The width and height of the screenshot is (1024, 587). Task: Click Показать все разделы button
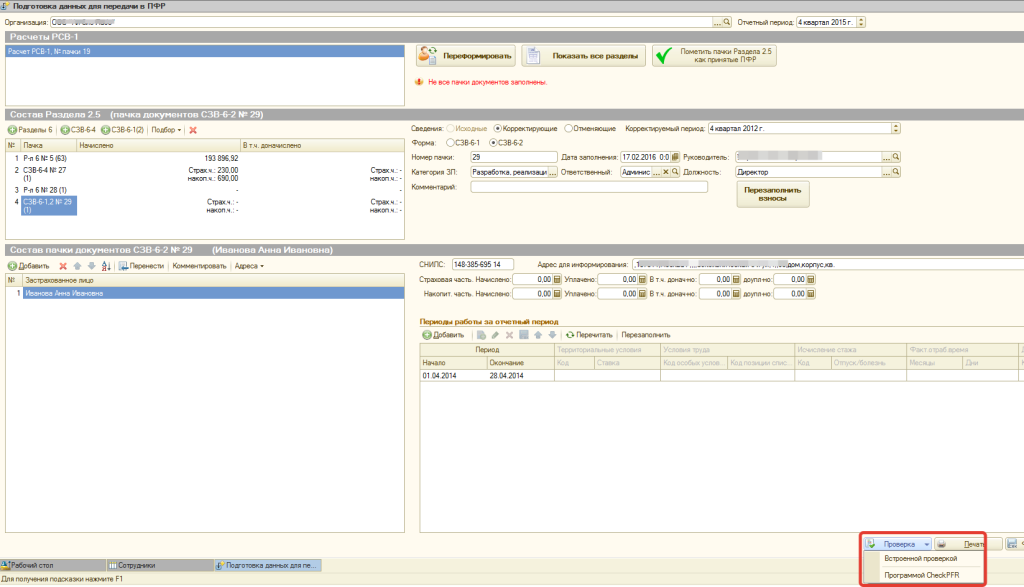[x=584, y=56]
